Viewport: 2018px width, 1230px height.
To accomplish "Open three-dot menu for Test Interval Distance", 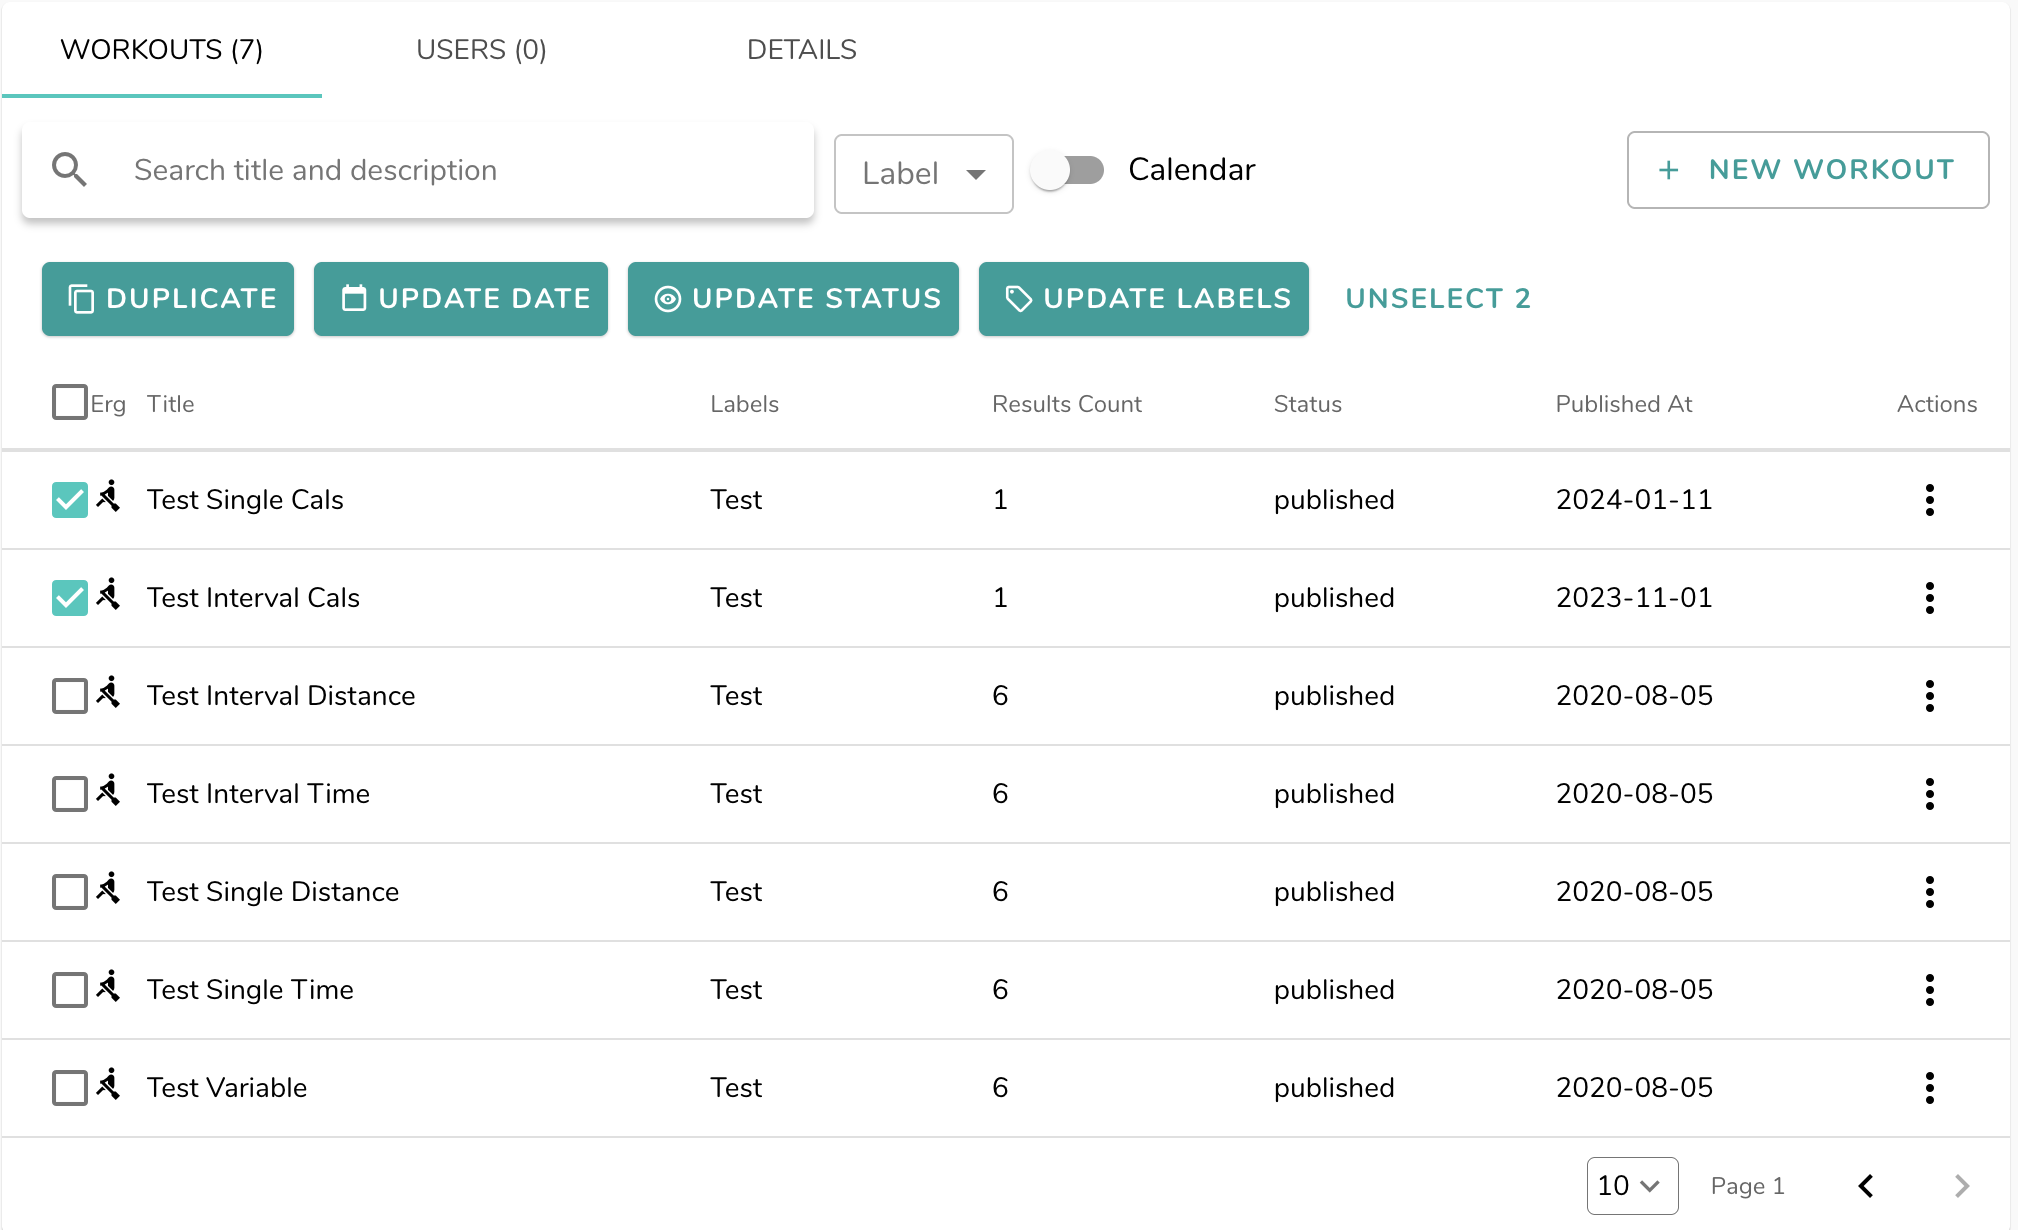I will click(x=1929, y=695).
